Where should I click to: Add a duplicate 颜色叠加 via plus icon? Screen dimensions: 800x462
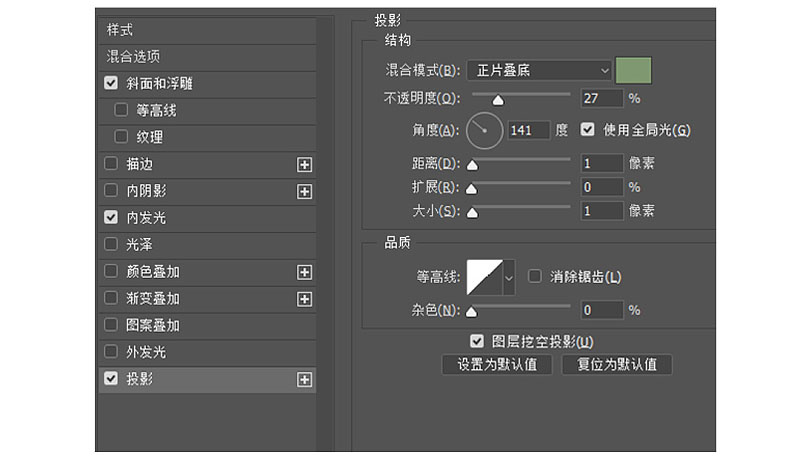tap(305, 272)
